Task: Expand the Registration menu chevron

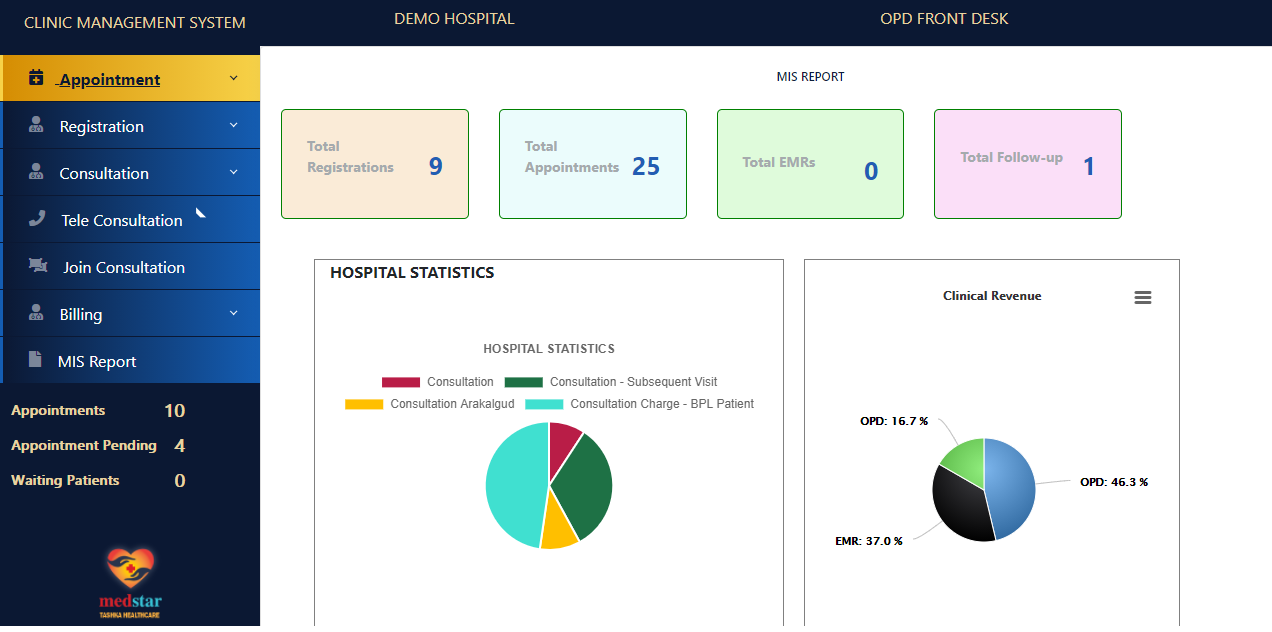Action: (234, 125)
